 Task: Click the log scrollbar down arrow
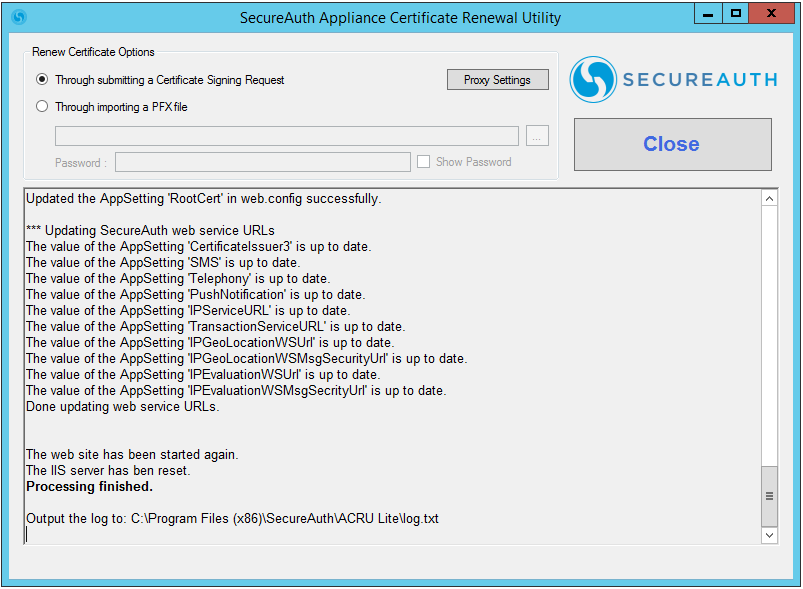click(769, 535)
